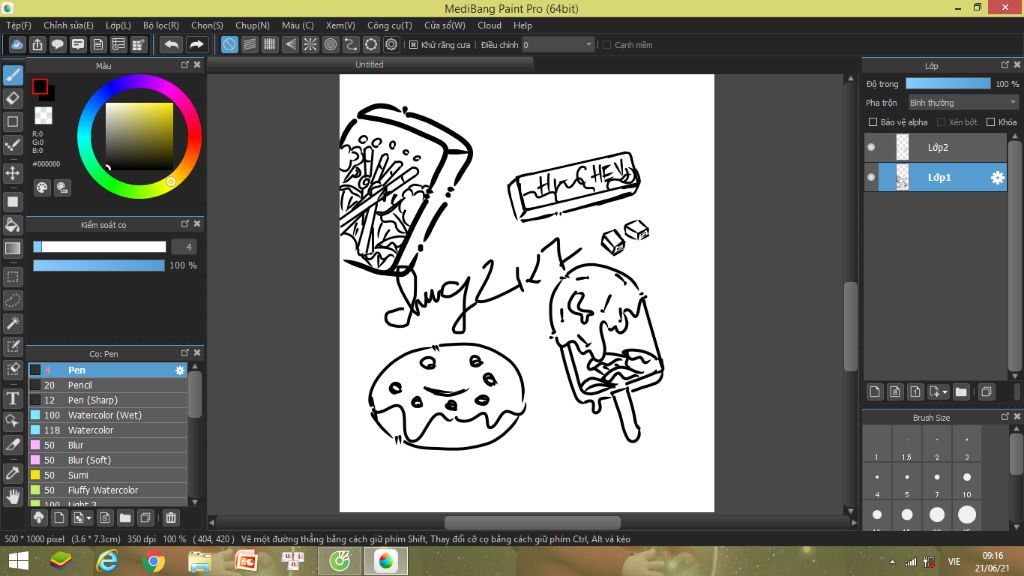Image resolution: width=1024 pixels, height=576 pixels.
Task: Open snap settings gear icon
Action: click(391, 44)
